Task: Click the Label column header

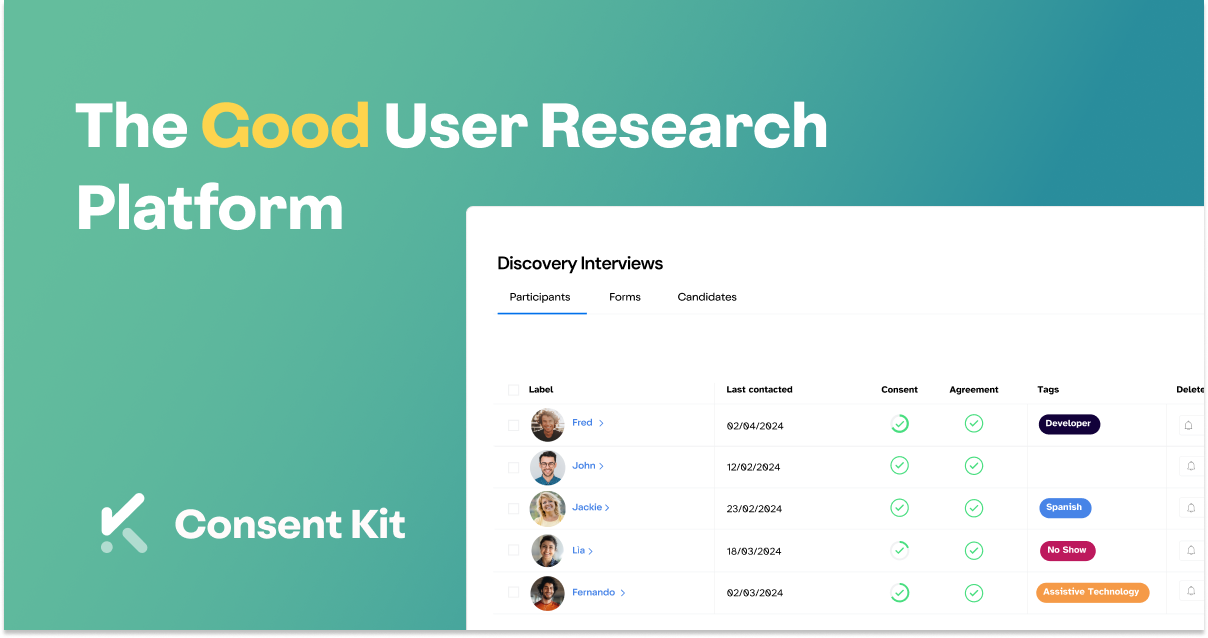Action: pyautogui.click(x=541, y=390)
